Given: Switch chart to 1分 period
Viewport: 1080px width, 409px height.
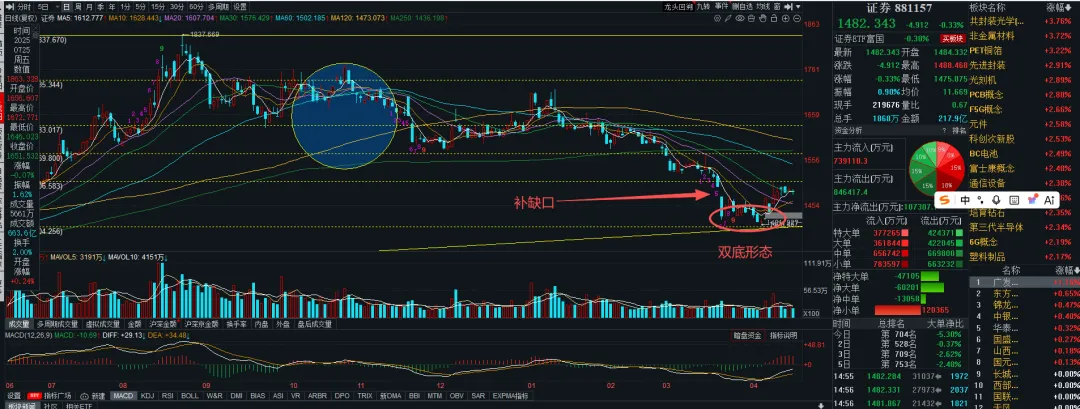Looking at the screenshot, I should coord(125,7).
